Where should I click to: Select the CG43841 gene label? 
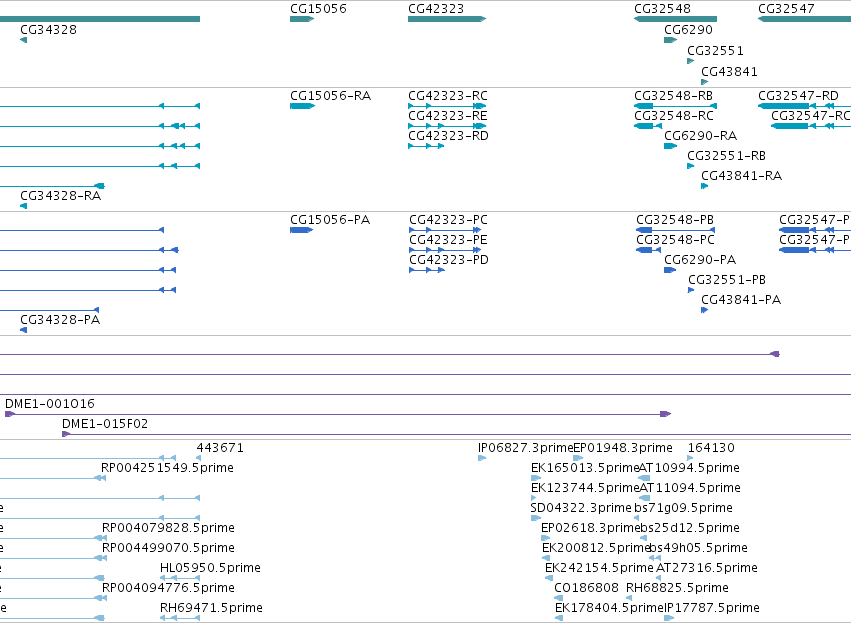click(x=729, y=72)
